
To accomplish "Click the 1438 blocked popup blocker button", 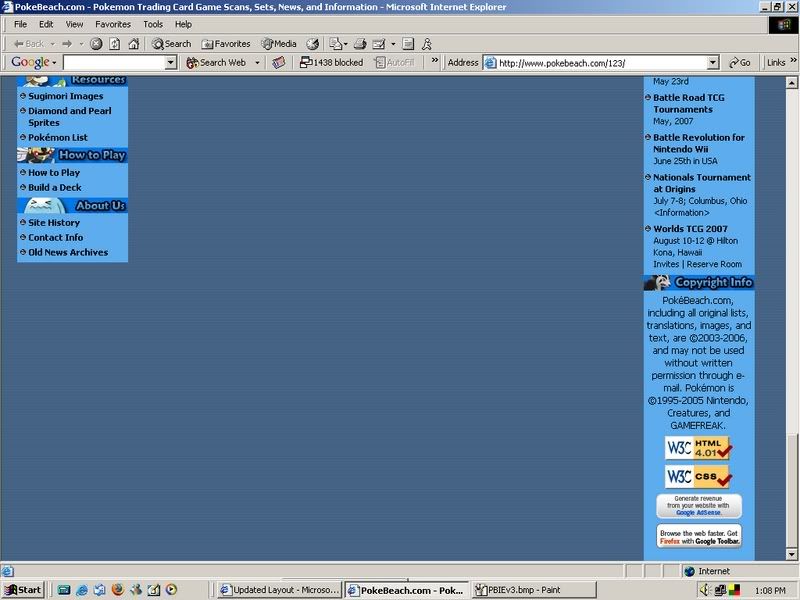I will (332, 62).
